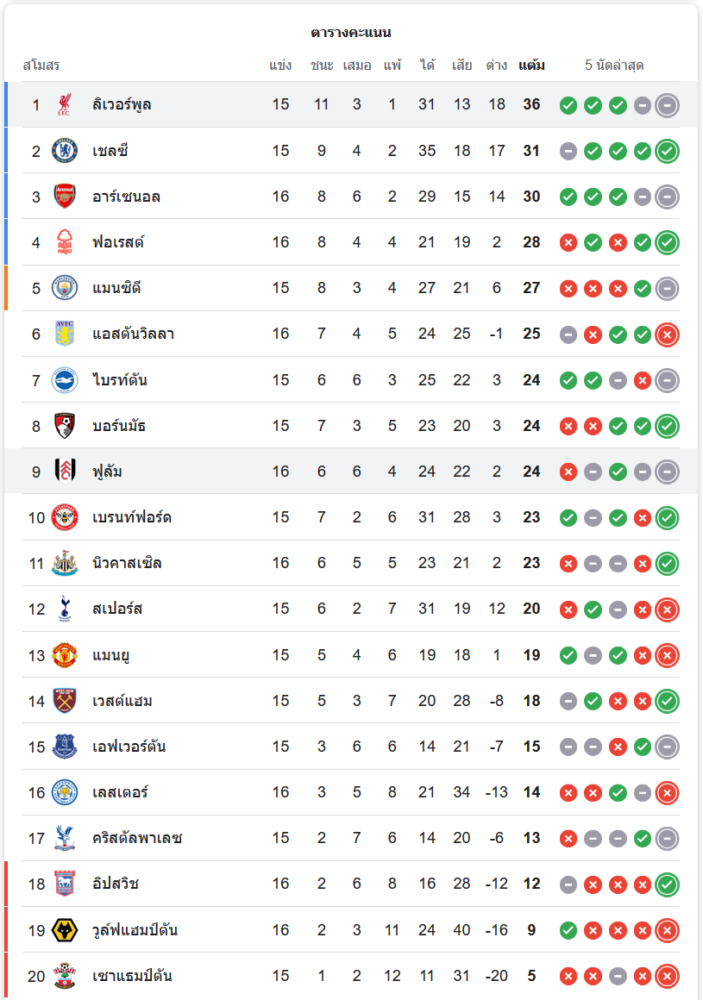Click the Chelsea club crest

coord(65,151)
